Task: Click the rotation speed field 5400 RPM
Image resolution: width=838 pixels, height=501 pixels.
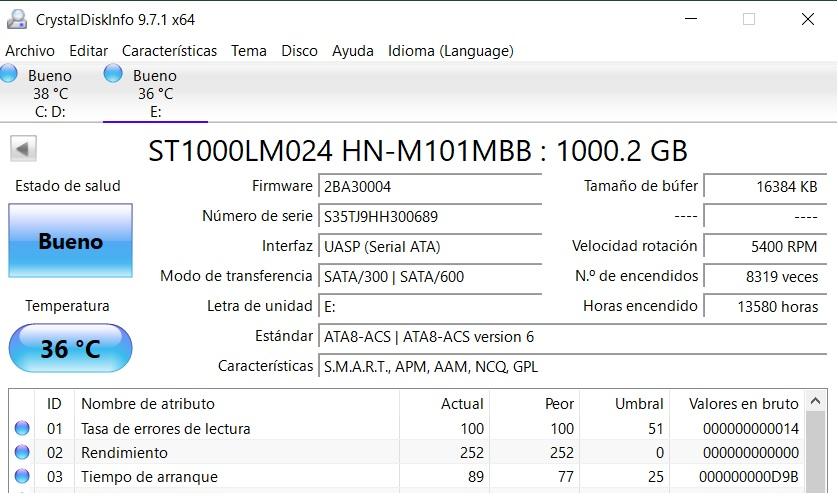Action: [765, 246]
